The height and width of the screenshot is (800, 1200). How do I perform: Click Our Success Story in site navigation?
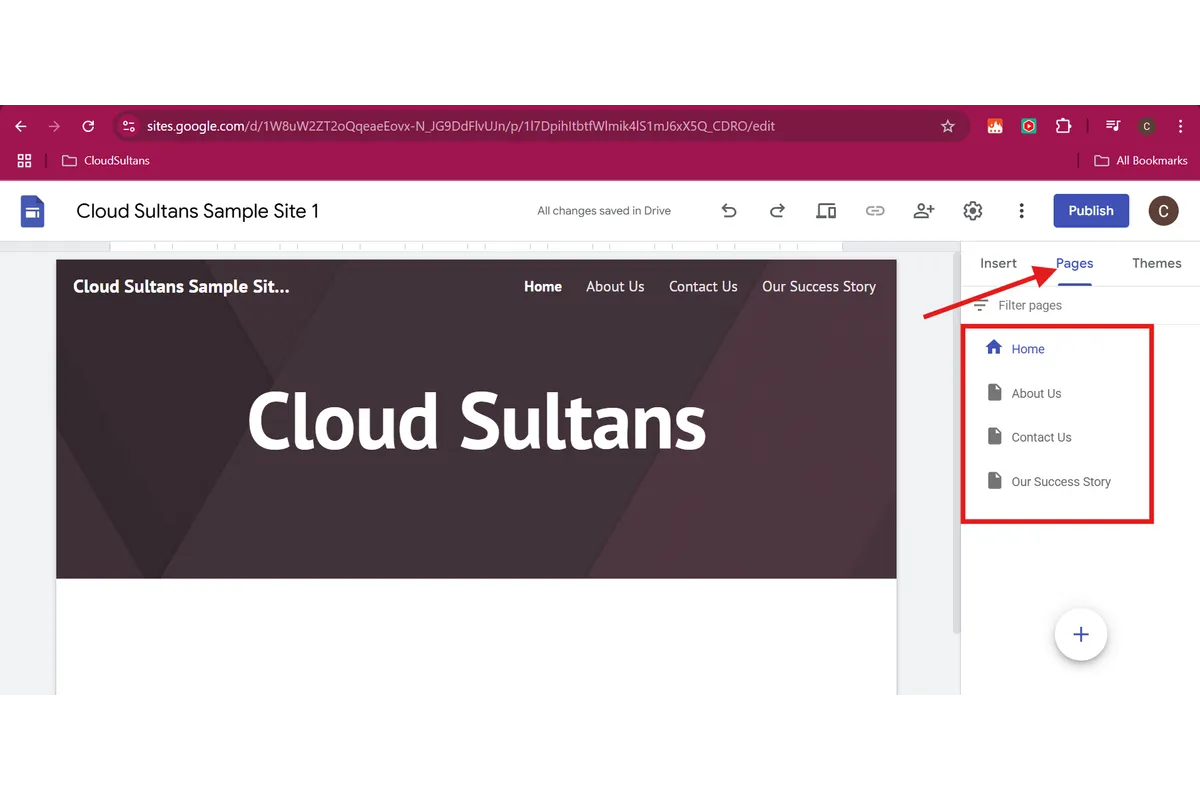point(819,286)
